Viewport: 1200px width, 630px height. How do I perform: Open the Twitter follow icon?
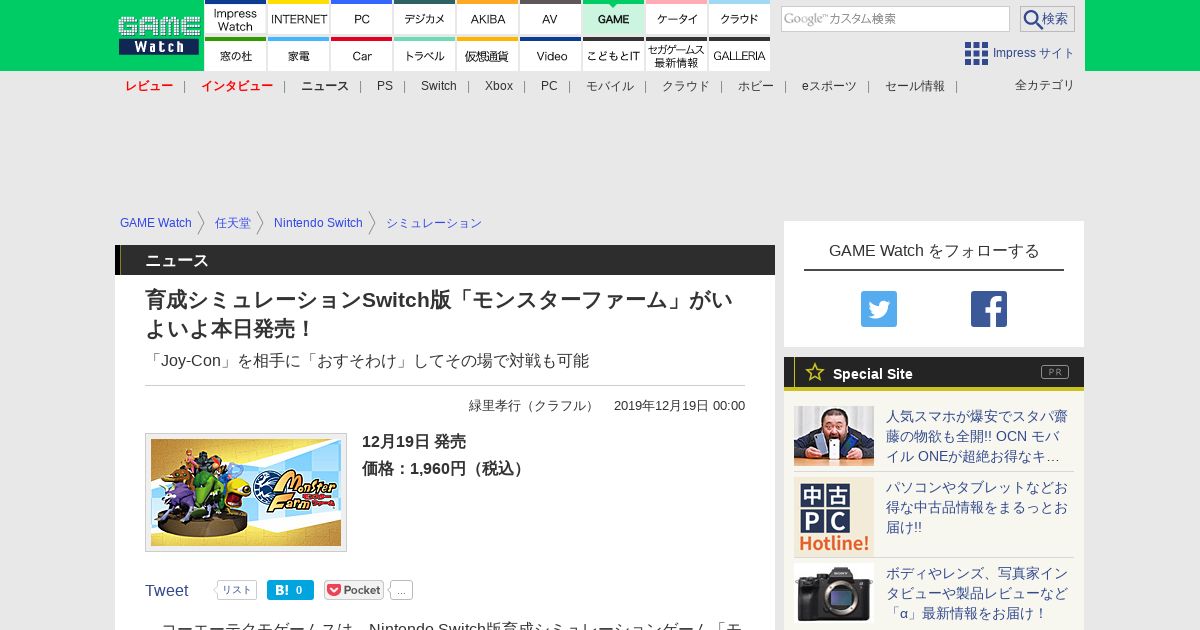[x=879, y=309]
